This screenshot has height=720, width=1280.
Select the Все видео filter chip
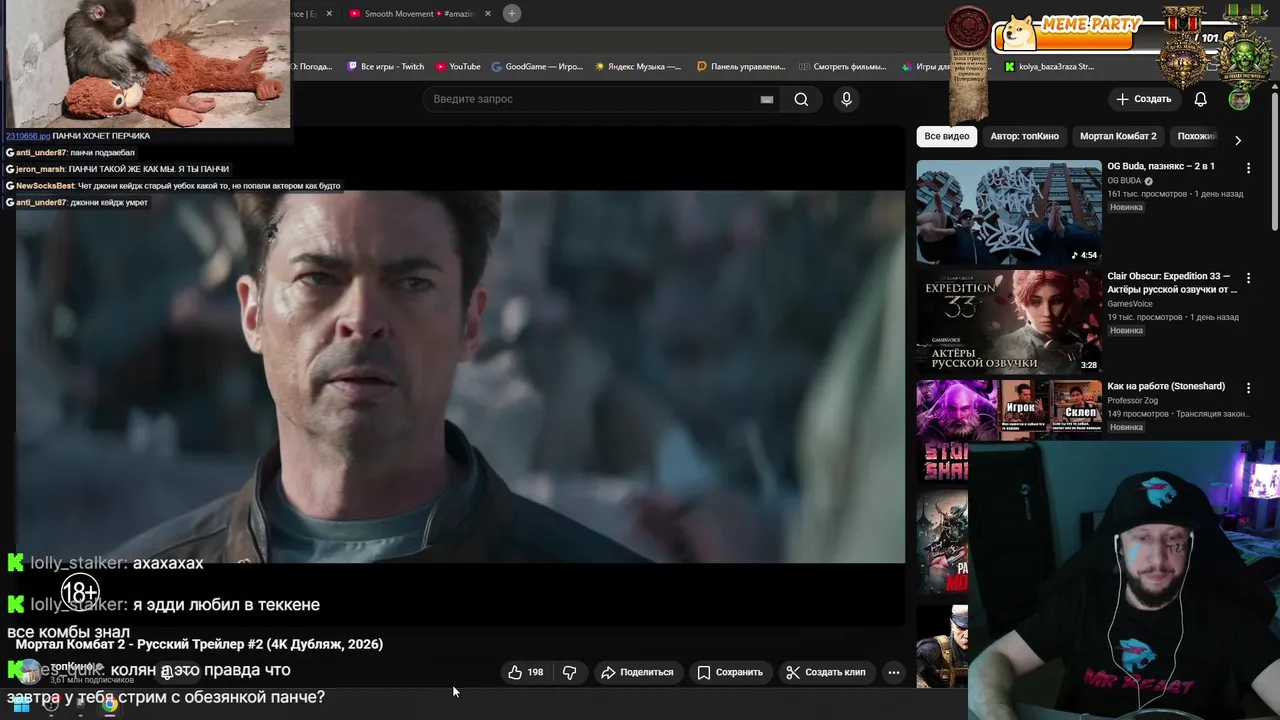pyautogui.click(x=946, y=136)
